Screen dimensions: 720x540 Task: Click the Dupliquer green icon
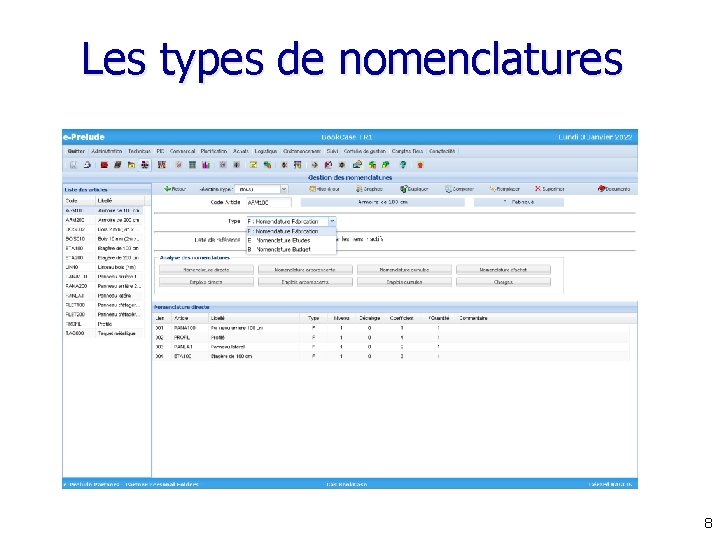point(403,189)
